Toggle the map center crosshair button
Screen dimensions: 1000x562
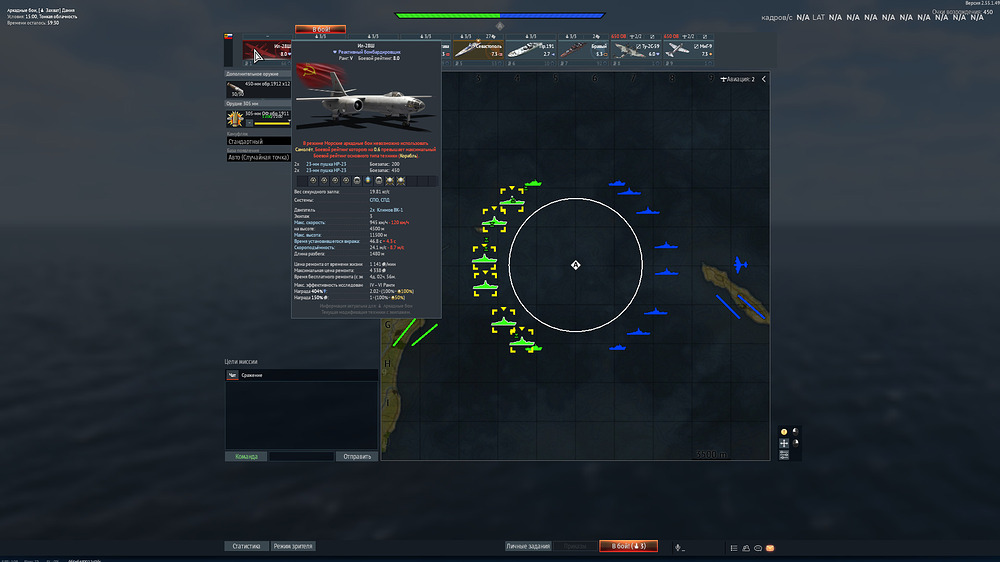click(x=784, y=443)
